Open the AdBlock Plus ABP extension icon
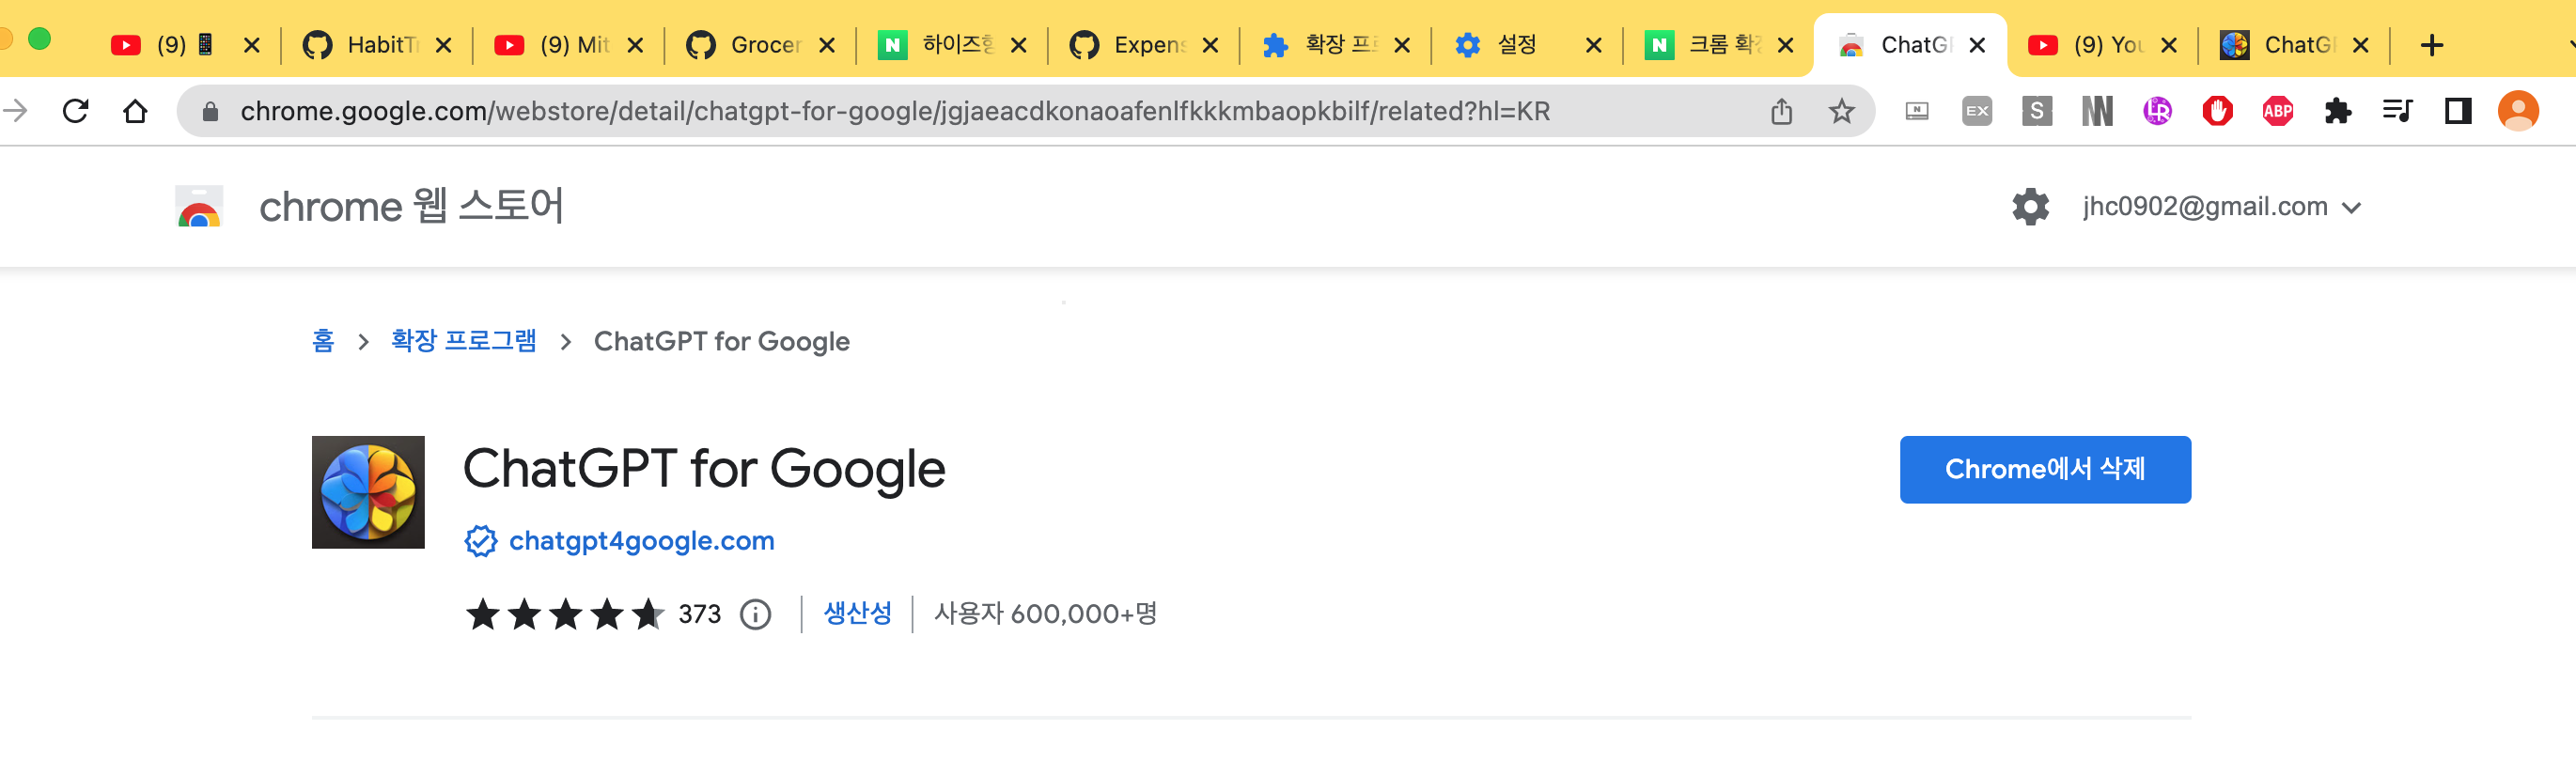The image size is (2576, 761). click(2278, 111)
